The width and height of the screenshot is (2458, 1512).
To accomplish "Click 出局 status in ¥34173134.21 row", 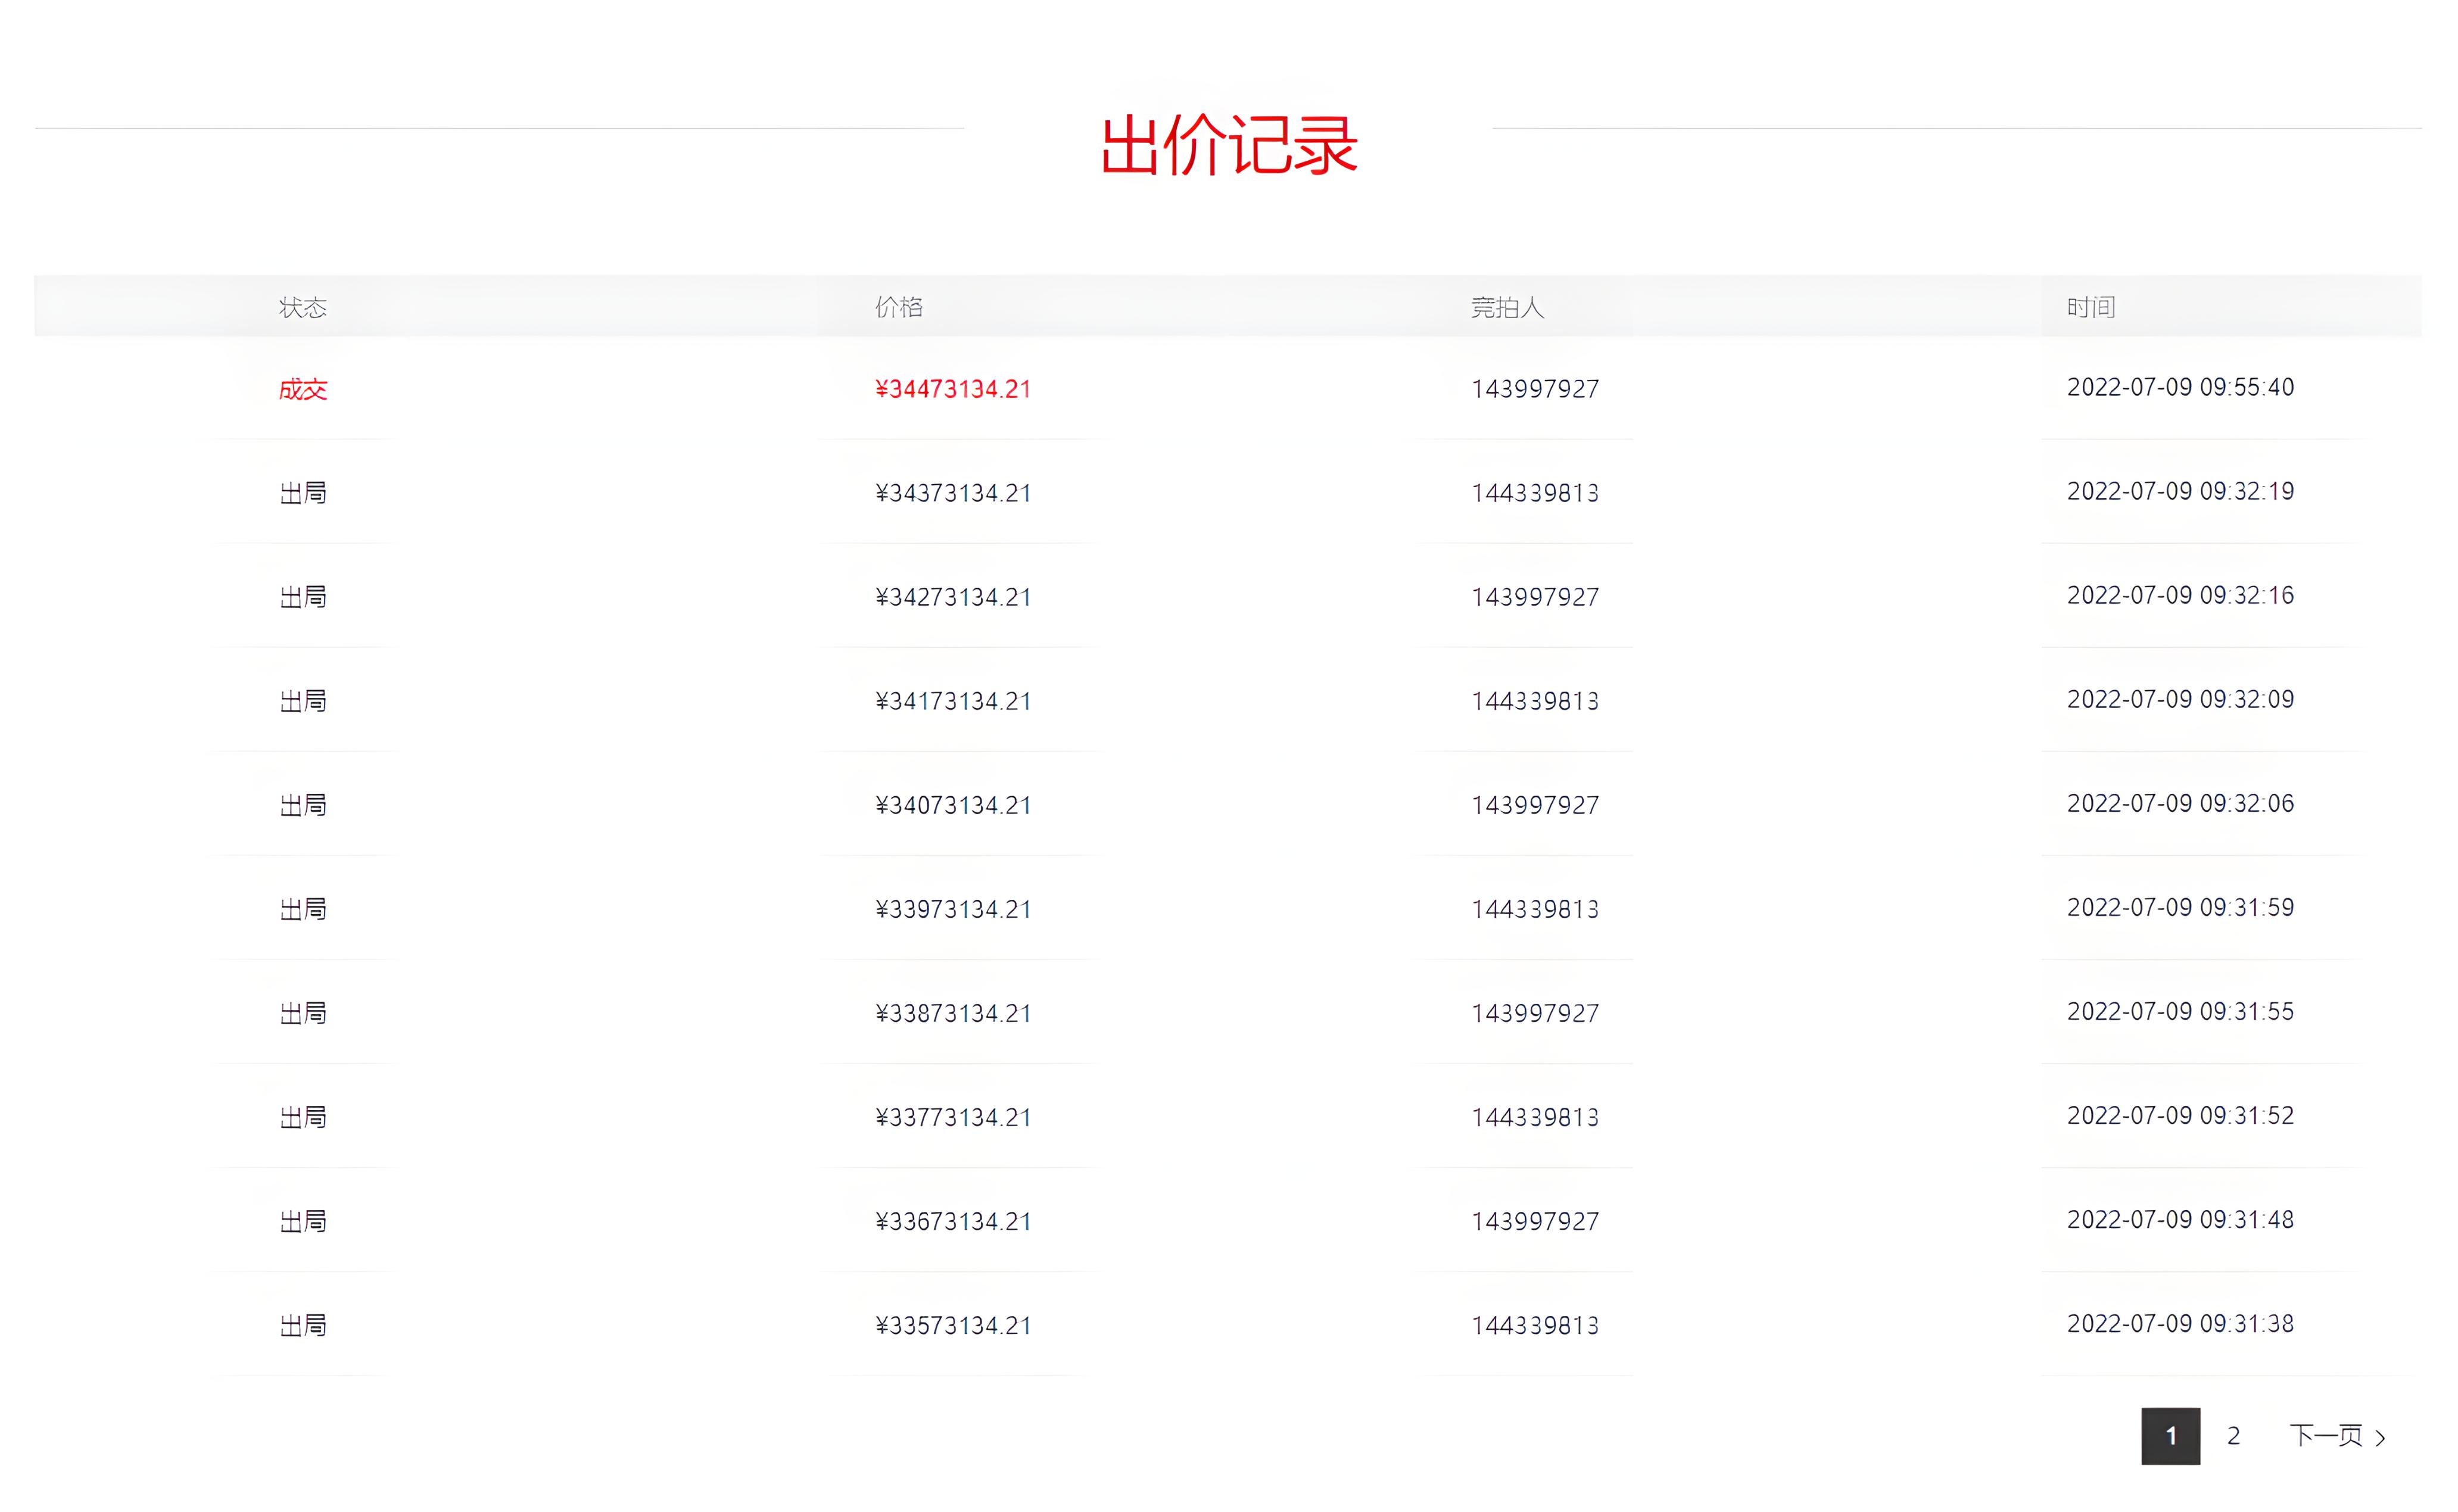I will (303, 701).
